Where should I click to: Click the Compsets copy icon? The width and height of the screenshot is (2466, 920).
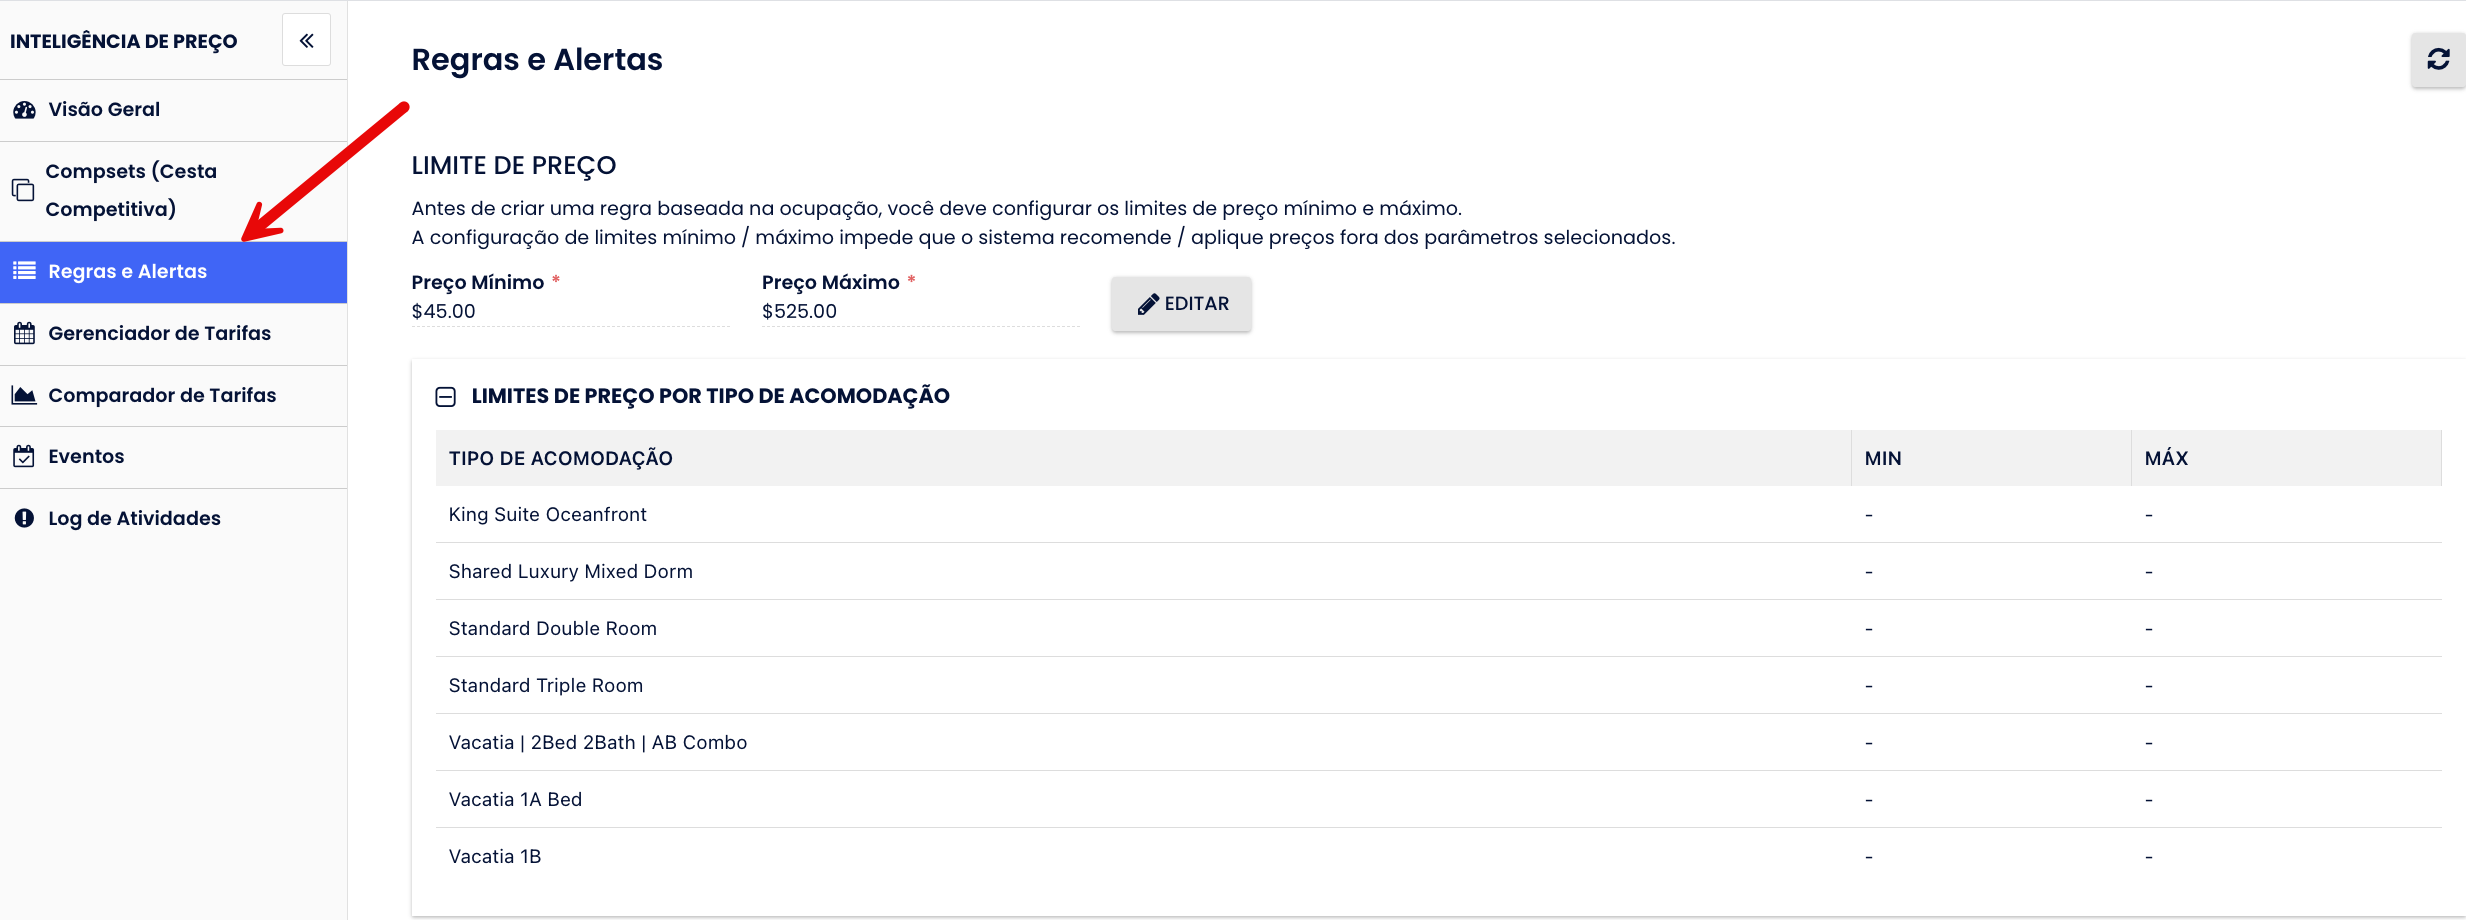pyautogui.click(x=23, y=190)
